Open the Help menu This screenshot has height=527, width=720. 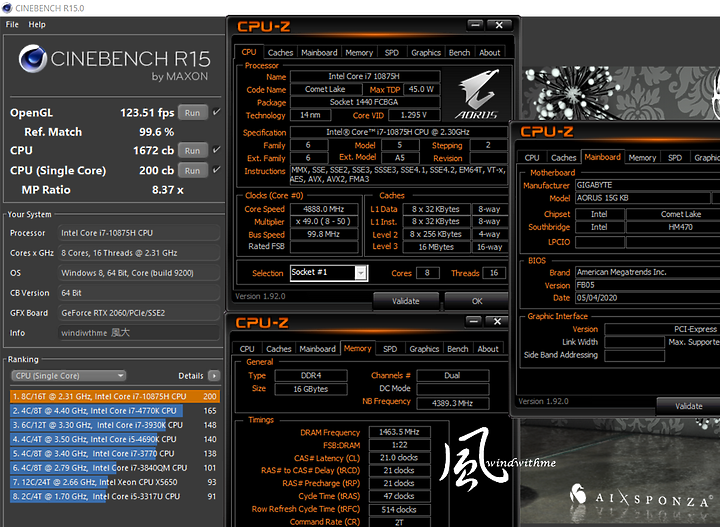tap(37, 24)
